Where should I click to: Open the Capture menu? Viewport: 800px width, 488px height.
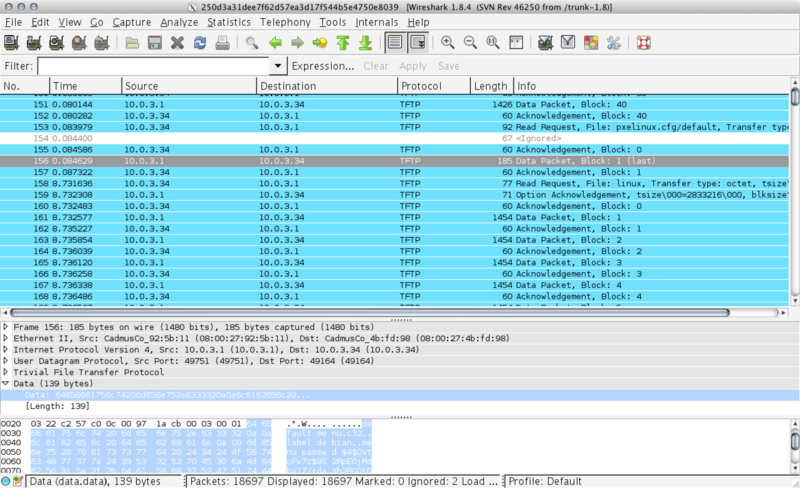(x=132, y=22)
